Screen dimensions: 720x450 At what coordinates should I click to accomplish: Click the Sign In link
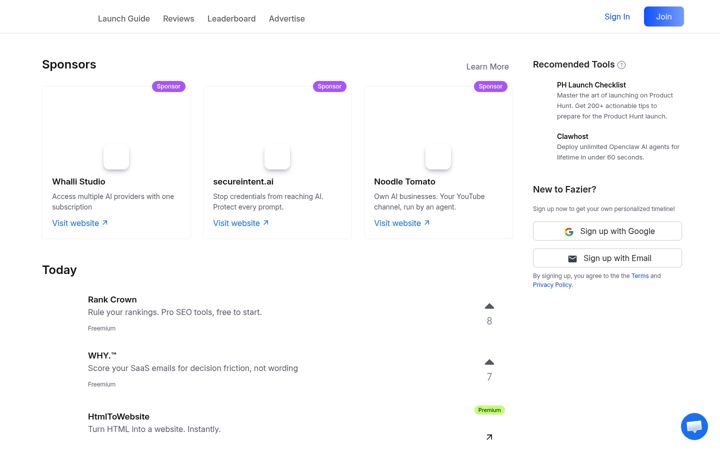click(617, 17)
